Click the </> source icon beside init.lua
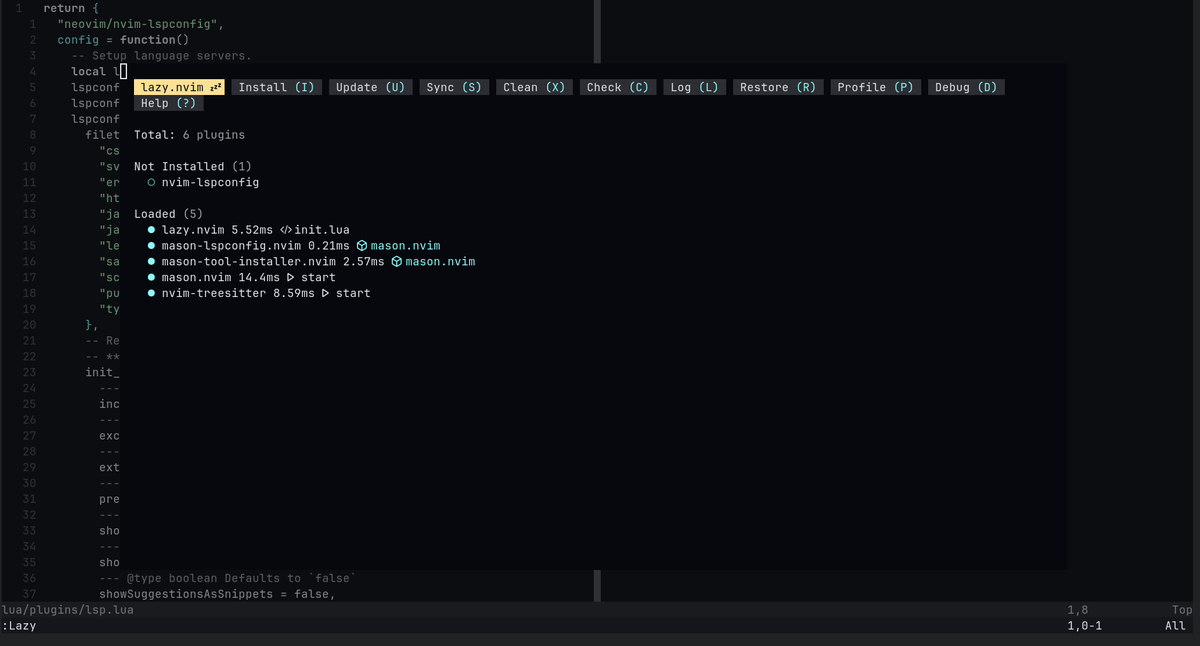Viewport: 1200px width, 646px height. 284,229
